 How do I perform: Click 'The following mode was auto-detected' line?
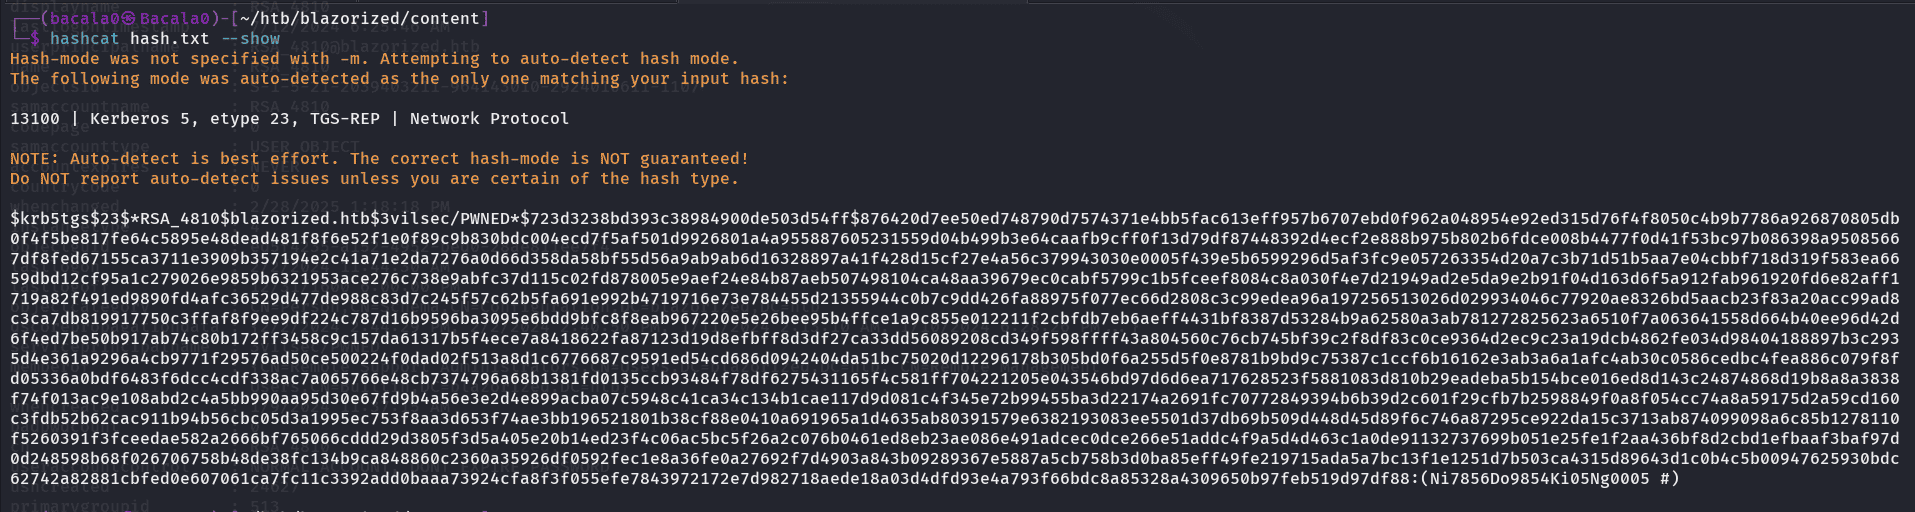[399, 79]
